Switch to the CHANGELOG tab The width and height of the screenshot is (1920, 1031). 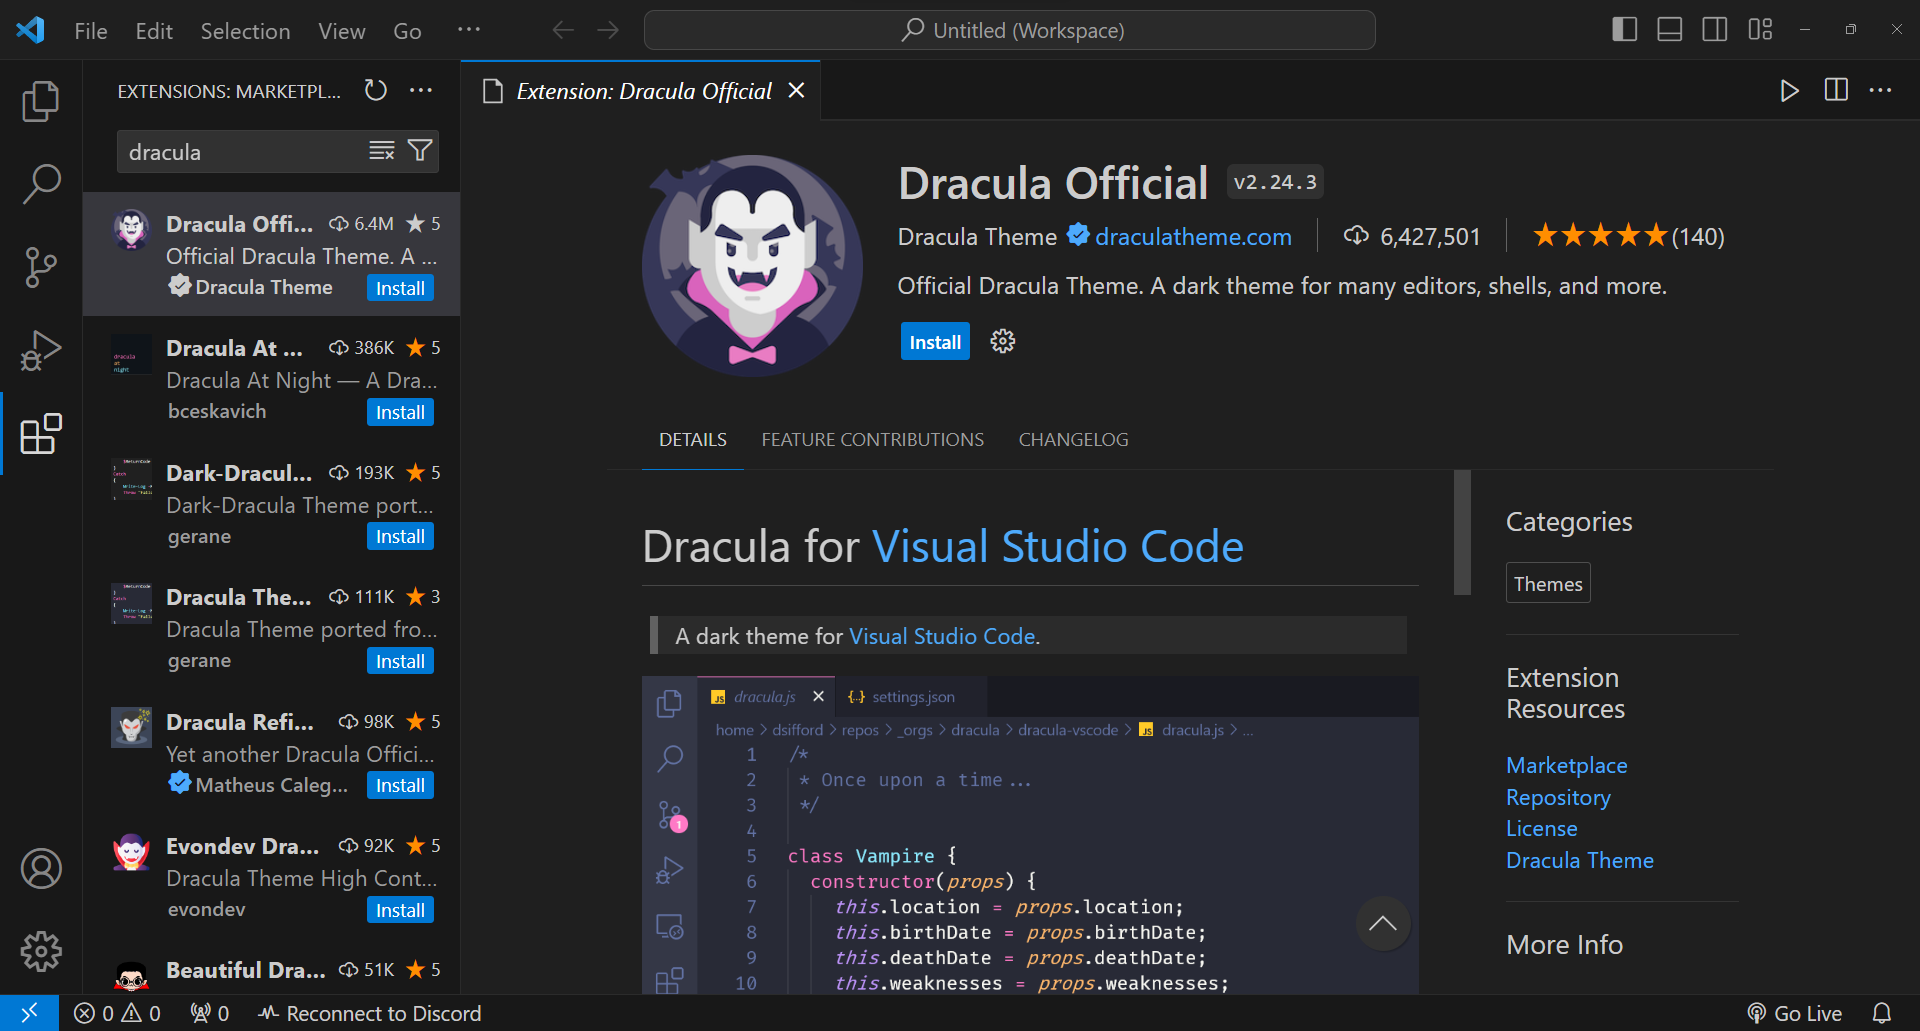1073,440
